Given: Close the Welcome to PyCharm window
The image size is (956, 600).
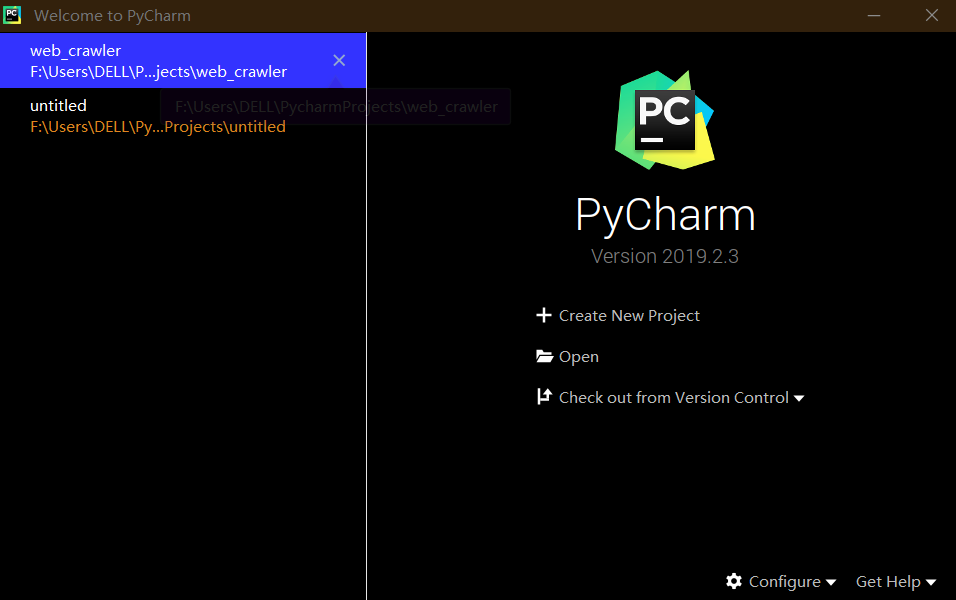Looking at the screenshot, I should pos(932,15).
